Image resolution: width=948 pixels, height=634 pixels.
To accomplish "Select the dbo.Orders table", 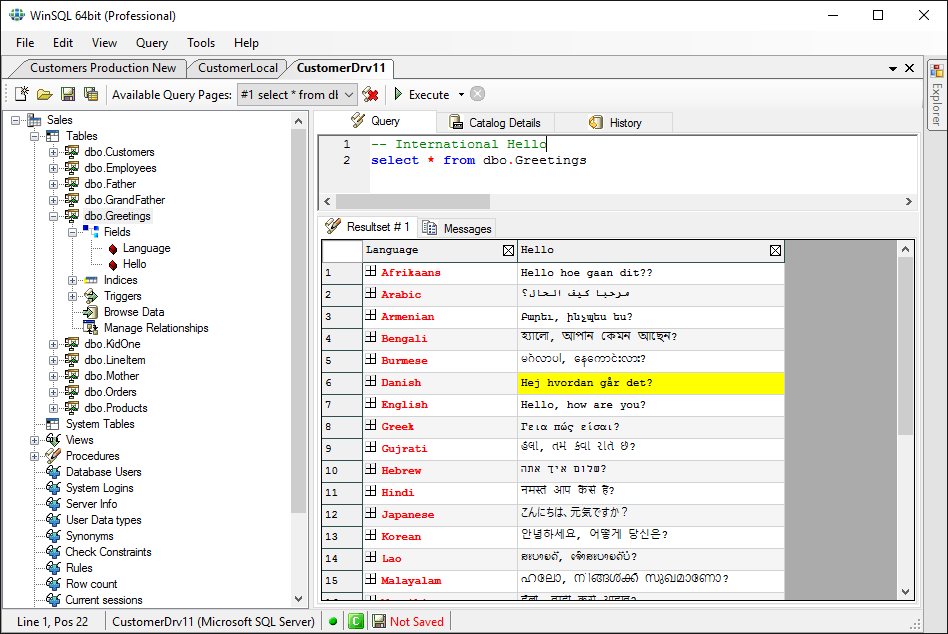I will coord(111,392).
